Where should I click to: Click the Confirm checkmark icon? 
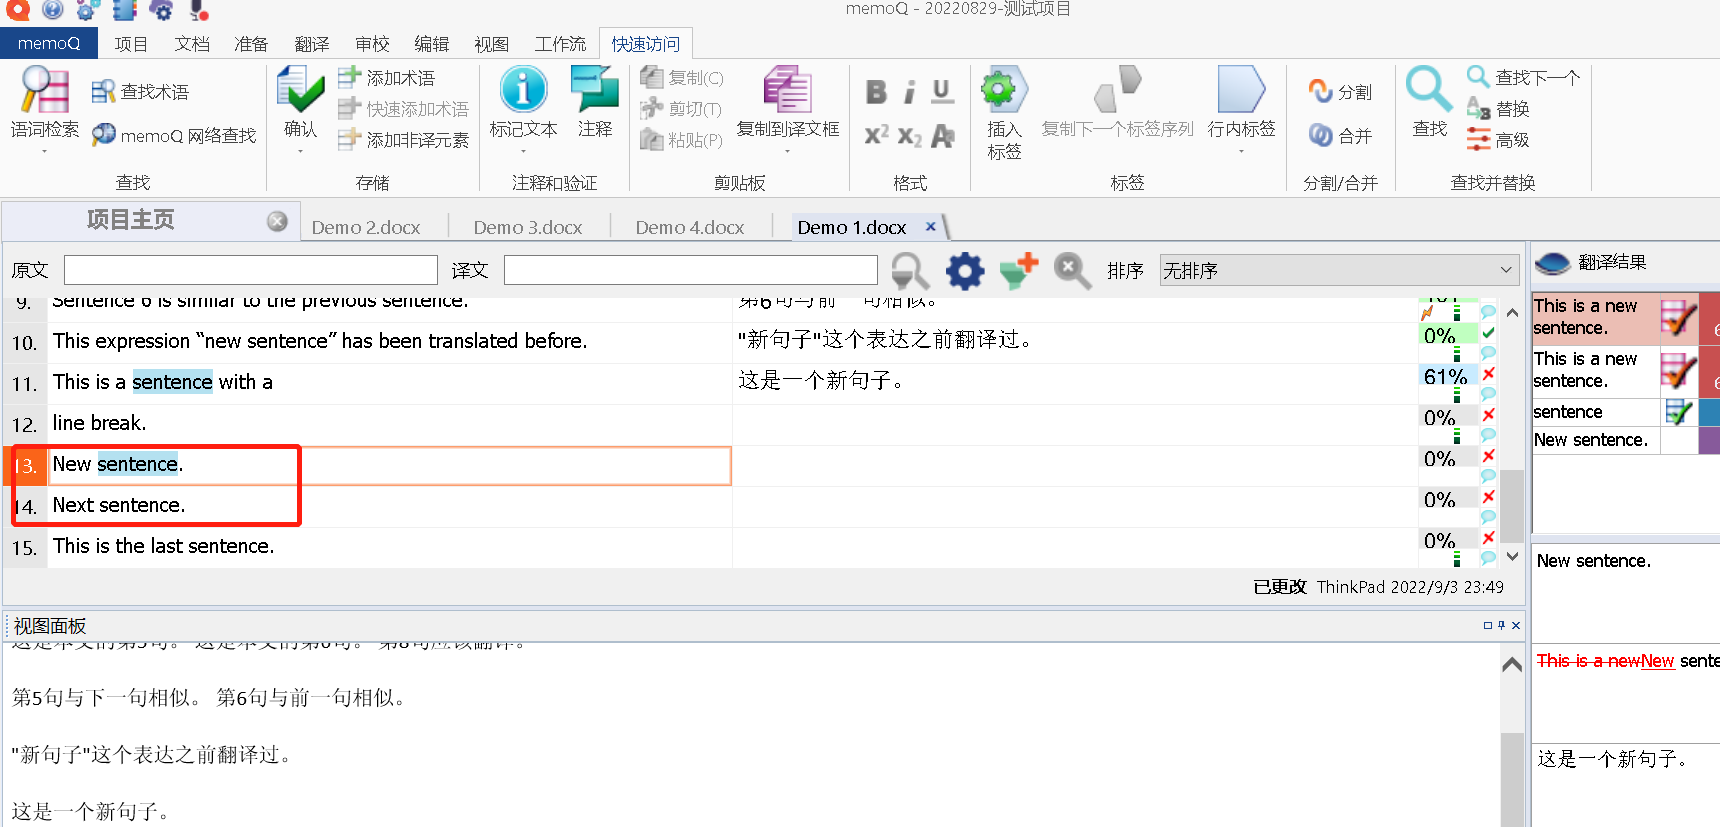click(300, 92)
